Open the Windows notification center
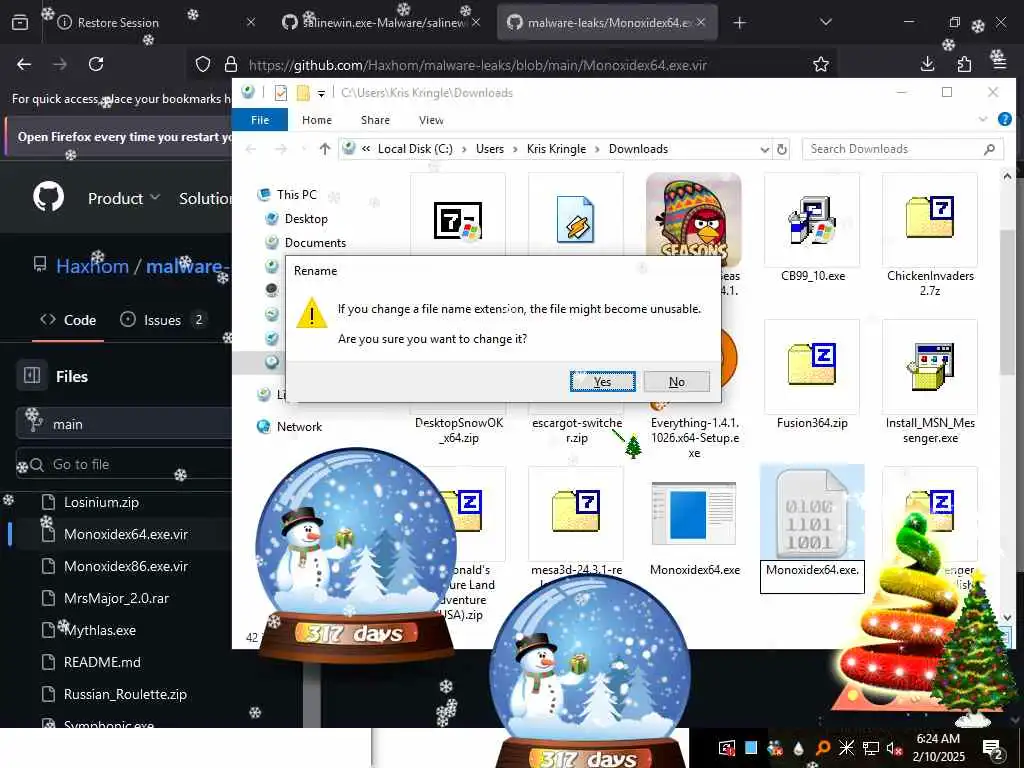 point(993,748)
